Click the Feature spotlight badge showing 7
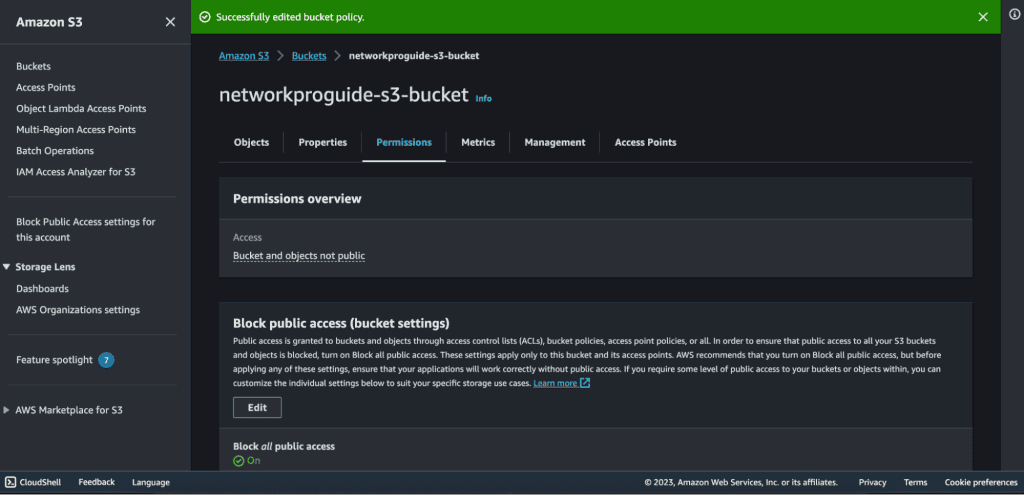The width and height of the screenshot is (1024, 495). [x=106, y=360]
